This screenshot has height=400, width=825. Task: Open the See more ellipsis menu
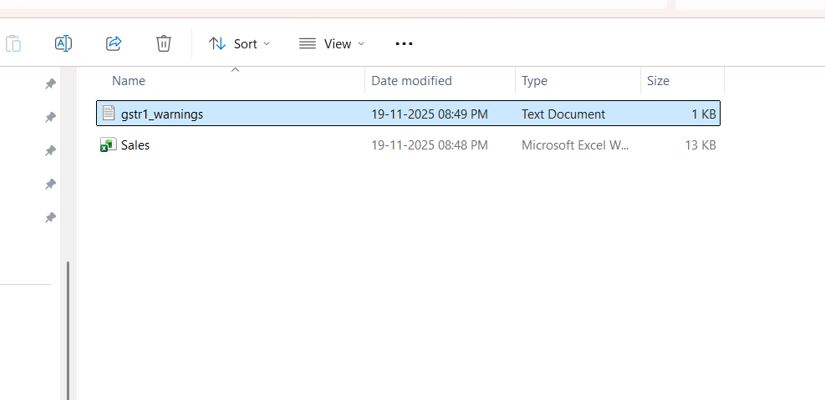click(x=404, y=43)
